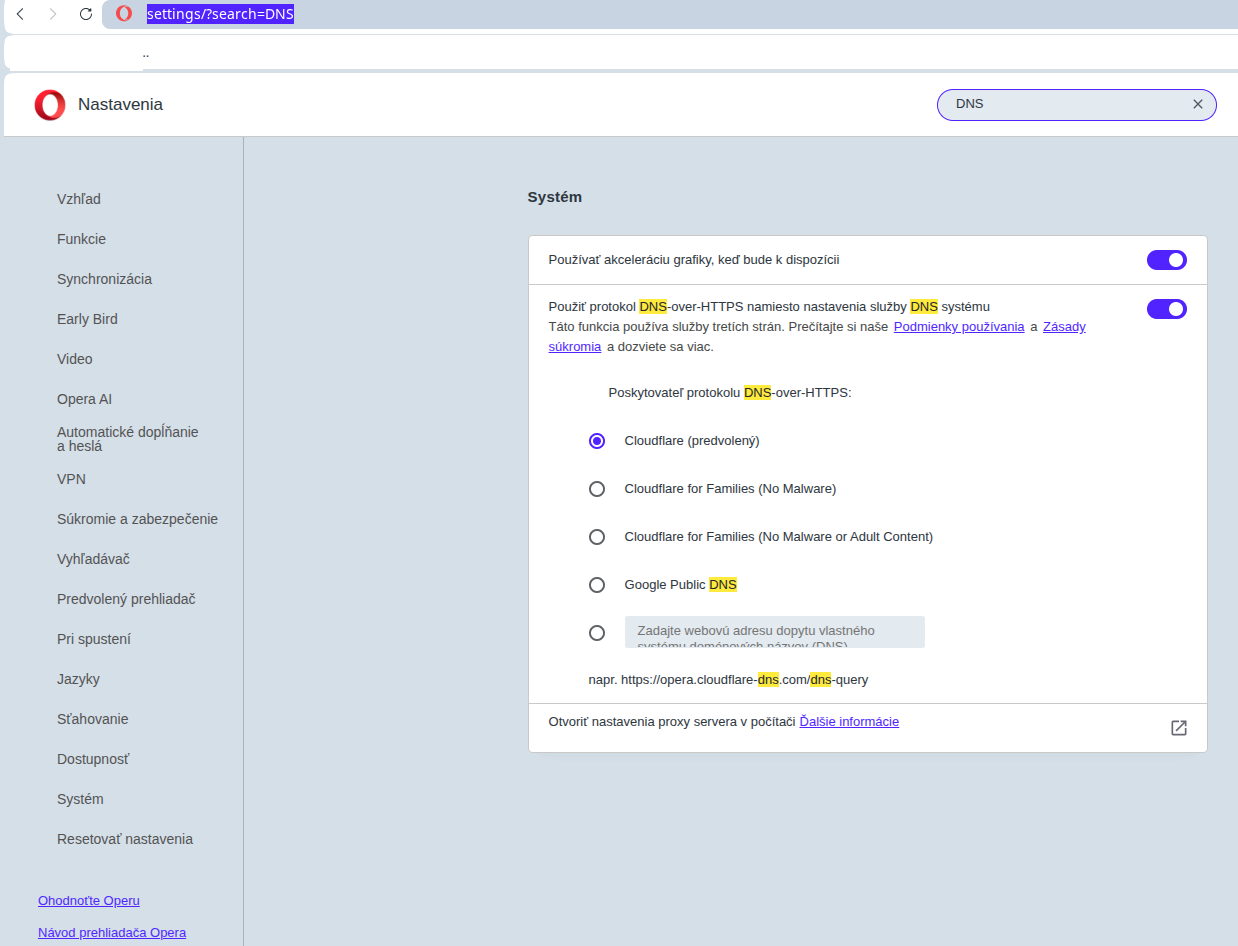1238x946 pixels.
Task: Select Cloudflare (predvolený) radio button
Action: tap(597, 441)
